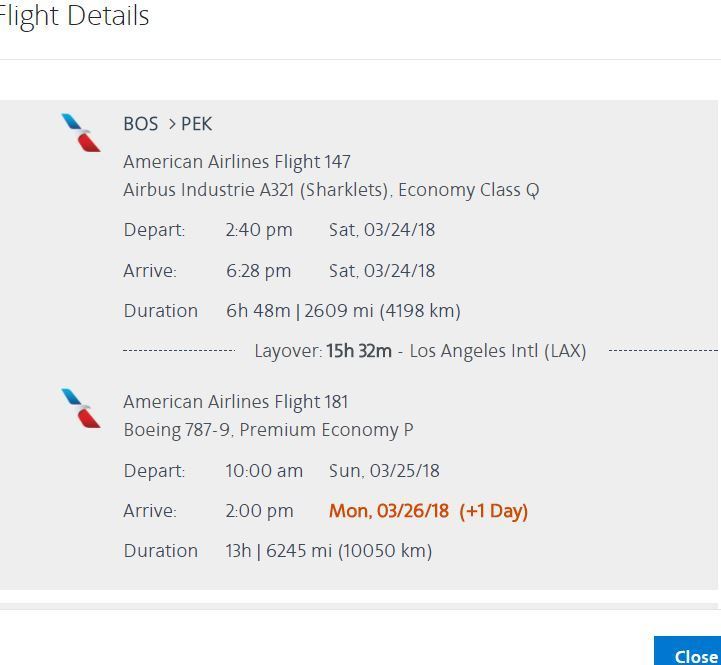Click Sun, 03/25/18 departure date
The image size is (721, 665).
384,471
